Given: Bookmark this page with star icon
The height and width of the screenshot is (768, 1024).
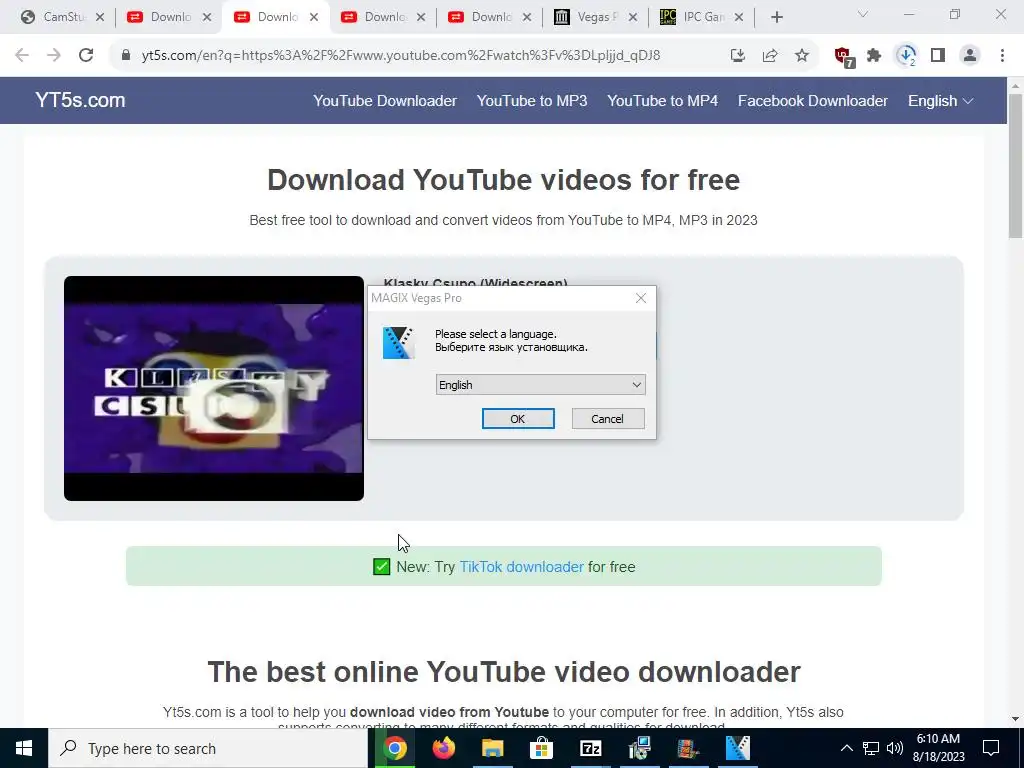Looking at the screenshot, I should [x=802, y=56].
